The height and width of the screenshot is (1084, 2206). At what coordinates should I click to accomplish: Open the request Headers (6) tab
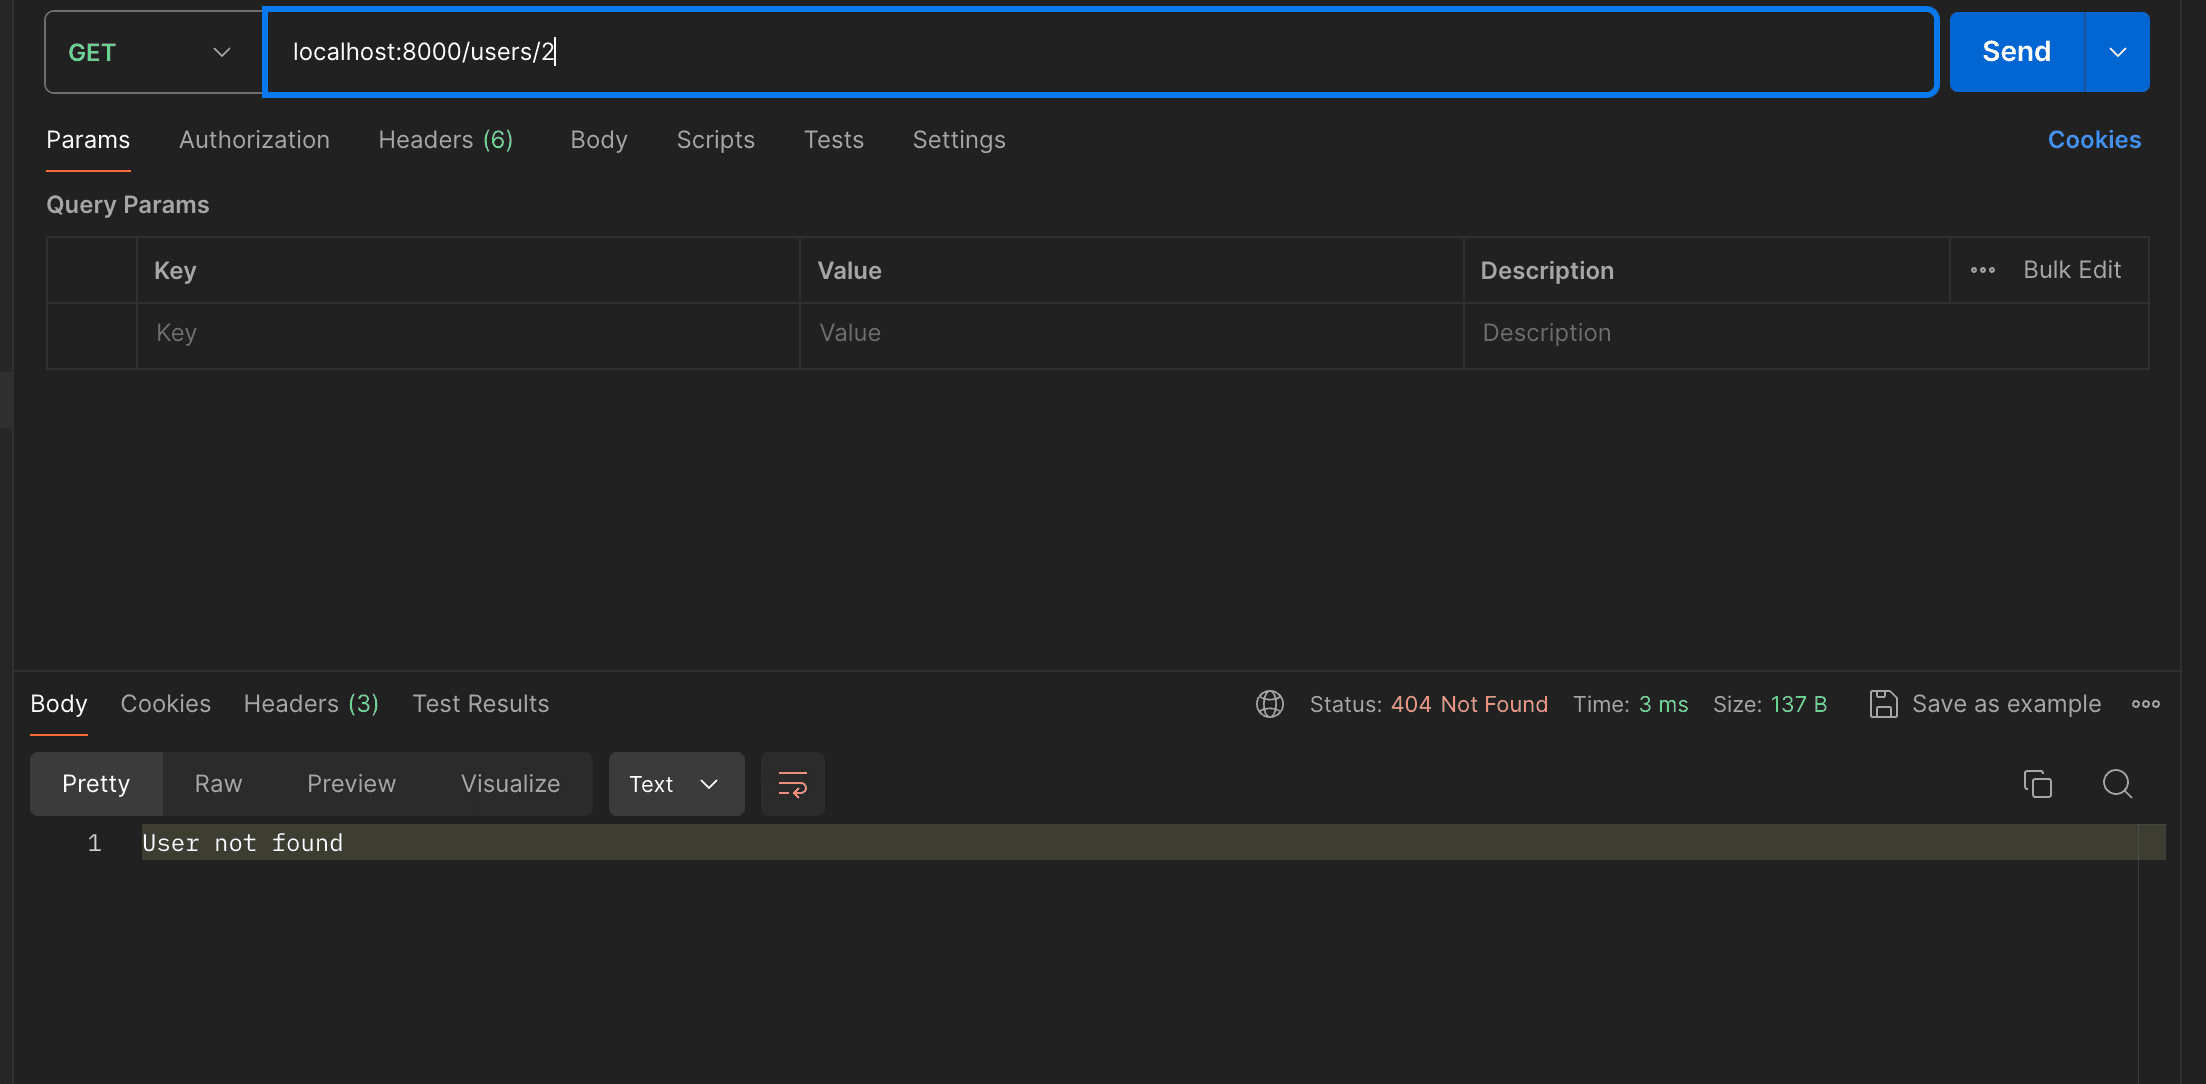[x=445, y=140]
